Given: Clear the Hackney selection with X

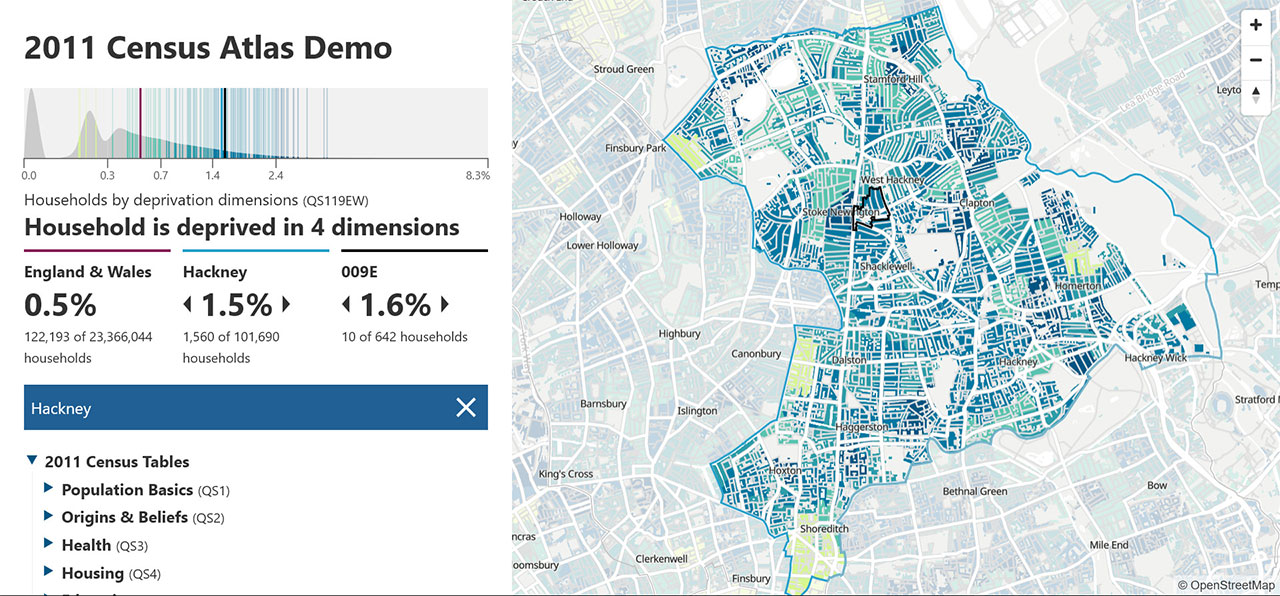Looking at the screenshot, I should (x=466, y=407).
